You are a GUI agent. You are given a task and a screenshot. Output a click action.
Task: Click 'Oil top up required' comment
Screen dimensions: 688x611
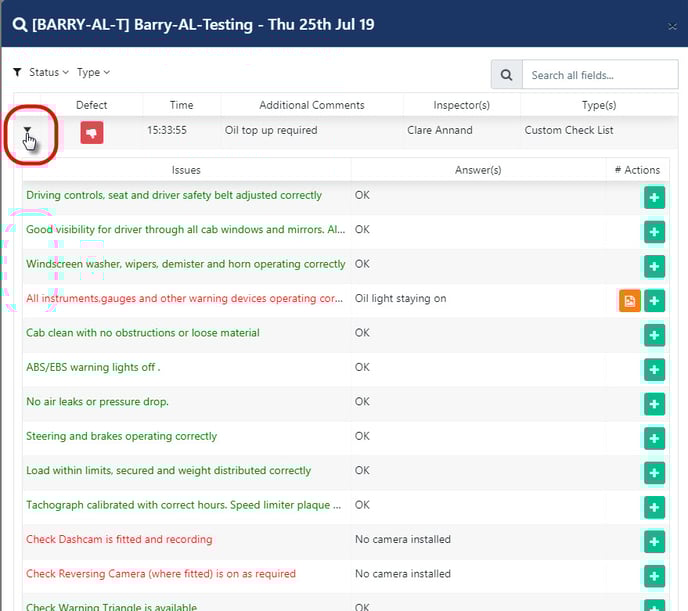pyautogui.click(x=271, y=130)
